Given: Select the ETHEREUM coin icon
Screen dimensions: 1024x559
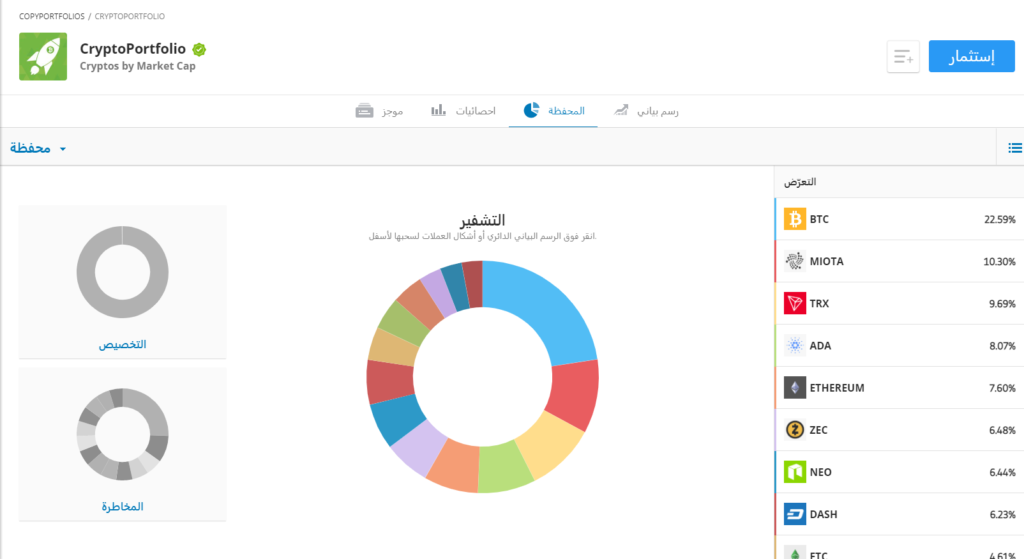Looking at the screenshot, I should coord(795,387).
